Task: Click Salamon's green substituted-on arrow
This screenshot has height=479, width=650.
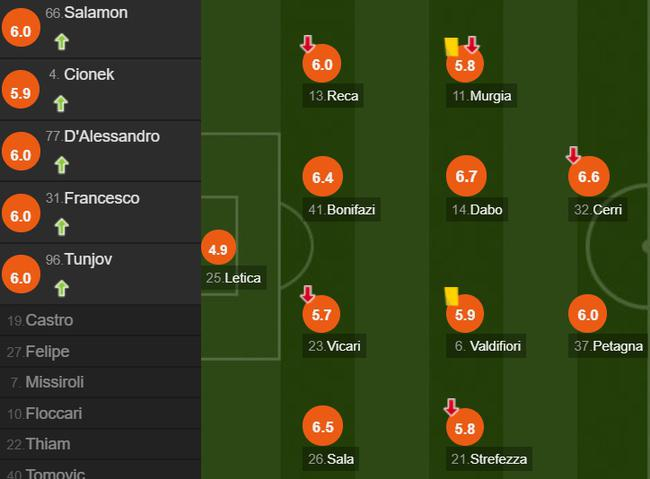Action: (61, 41)
